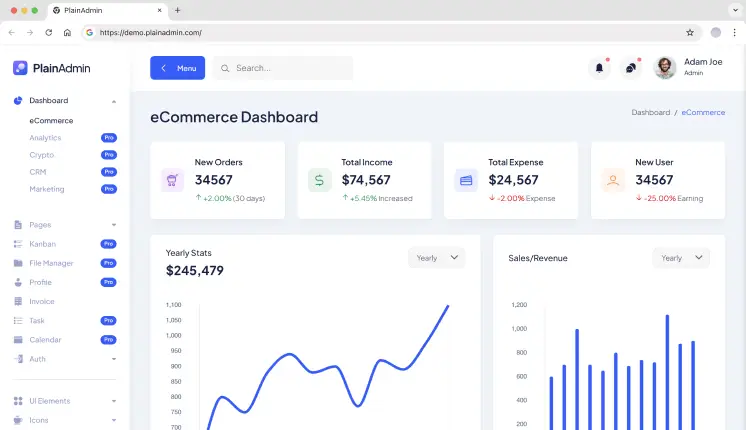Go back in the browser
Viewport: 746px width, 430px height.
pyautogui.click(x=11, y=32)
